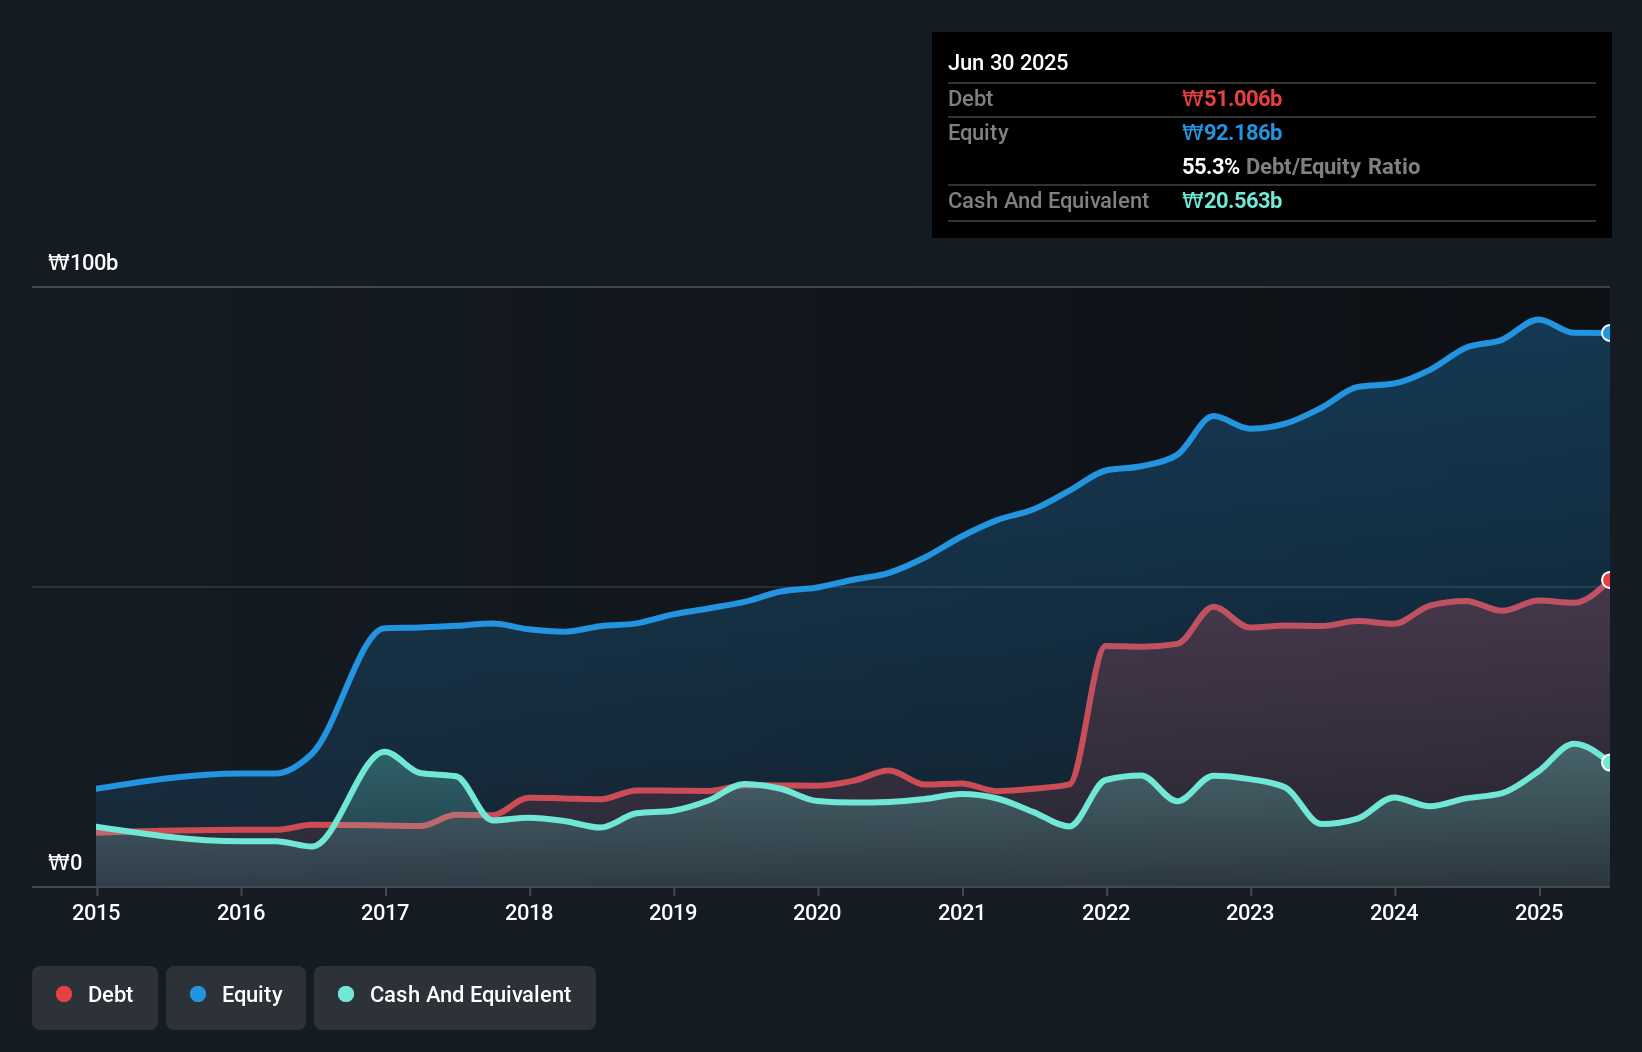The width and height of the screenshot is (1642, 1052).
Task: Click the ₩92.186b equity value link
Action: (x=1232, y=132)
